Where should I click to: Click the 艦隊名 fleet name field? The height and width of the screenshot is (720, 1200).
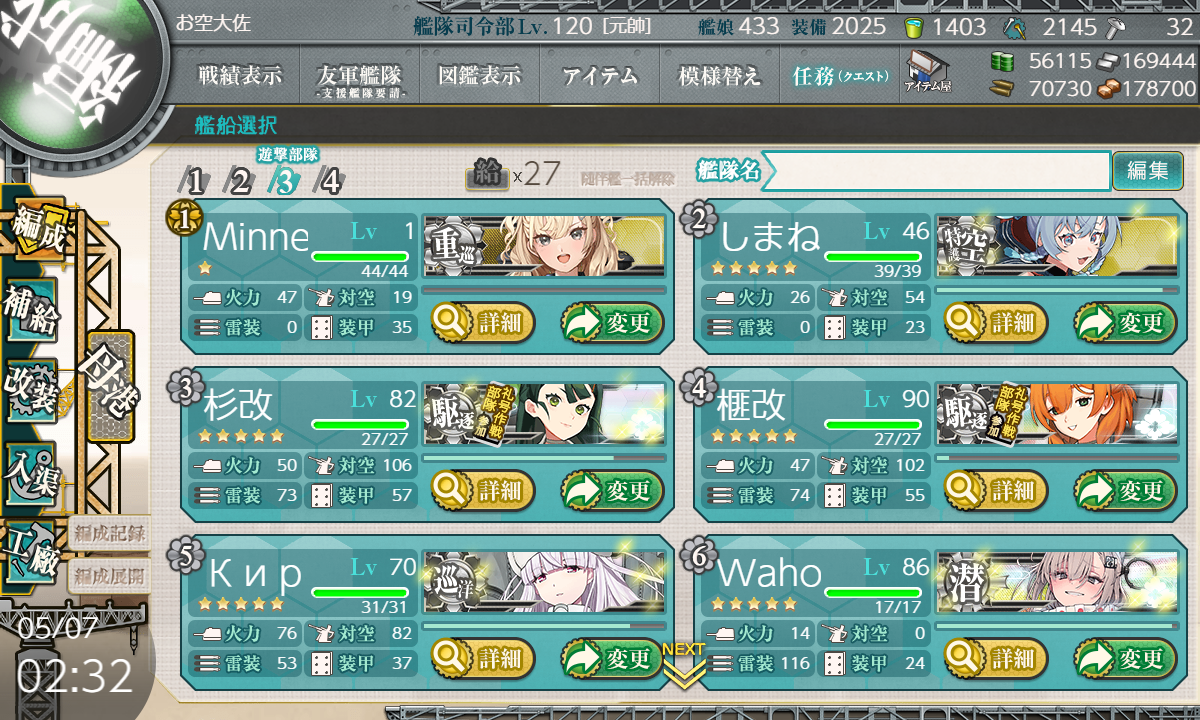[936, 171]
